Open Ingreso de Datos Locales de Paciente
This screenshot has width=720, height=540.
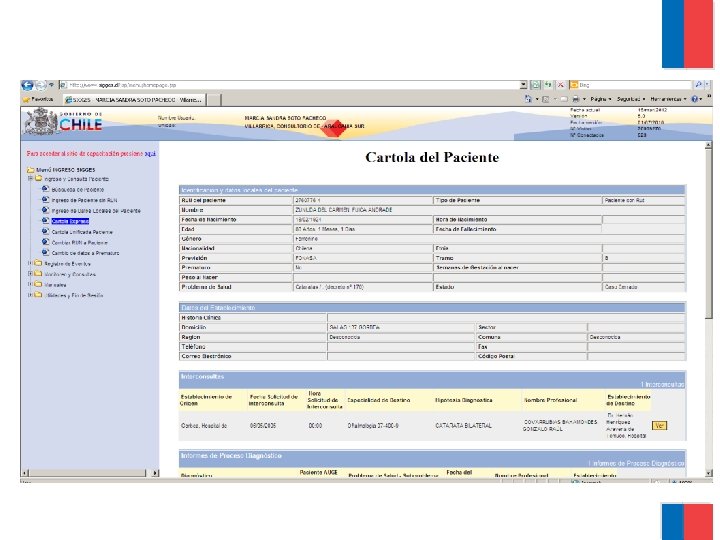[x=96, y=211]
